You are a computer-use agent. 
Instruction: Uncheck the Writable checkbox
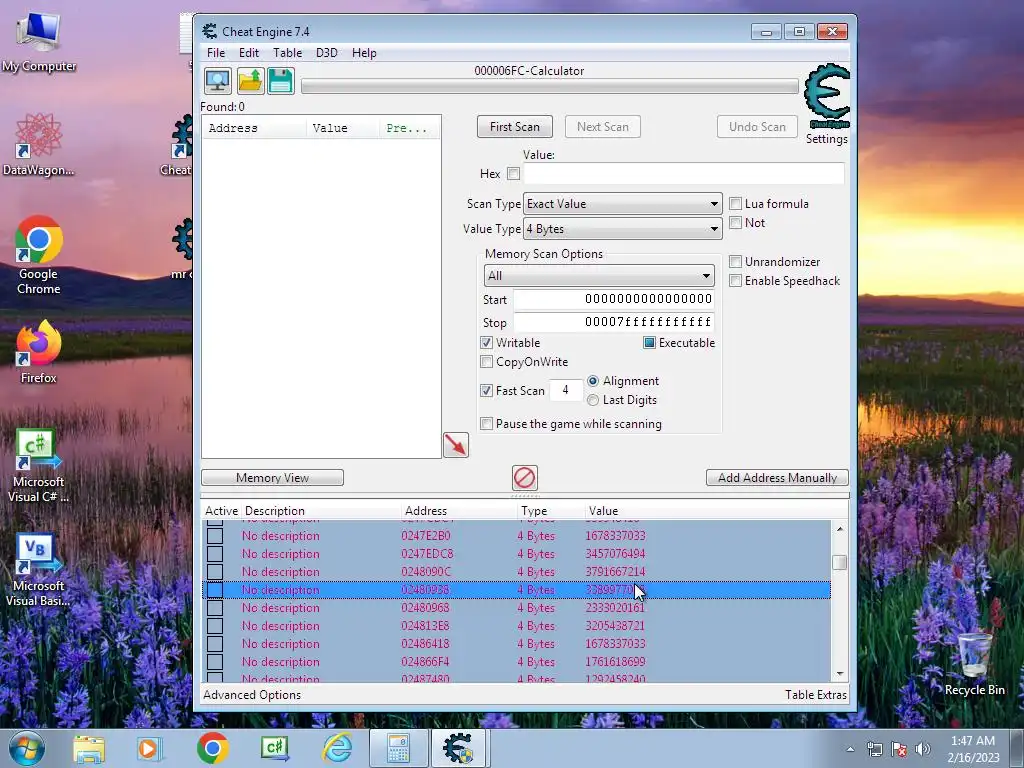[x=487, y=343]
